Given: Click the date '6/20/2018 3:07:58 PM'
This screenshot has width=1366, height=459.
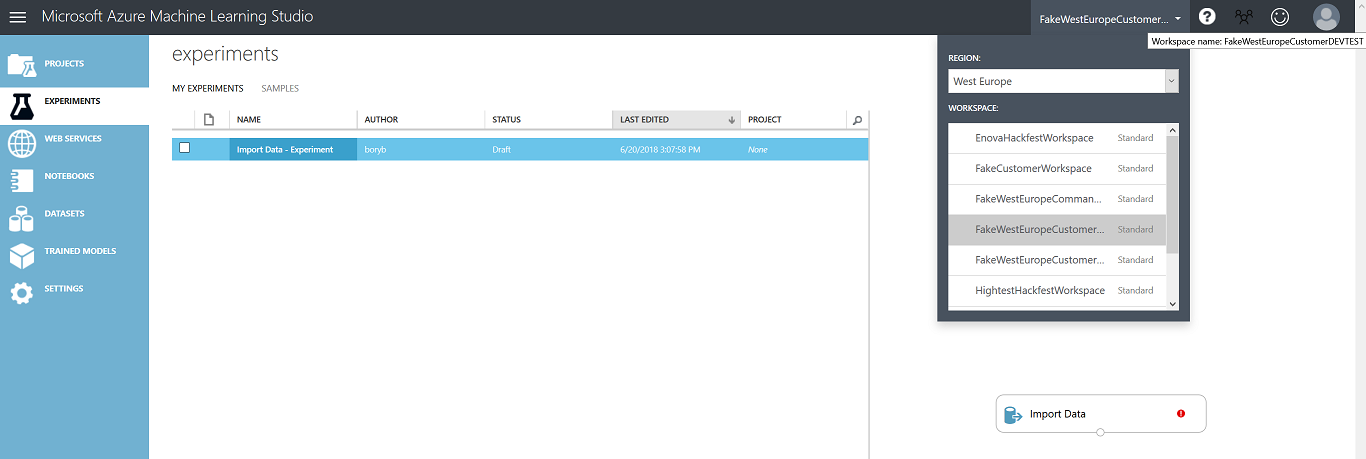Looking at the screenshot, I should [660, 150].
